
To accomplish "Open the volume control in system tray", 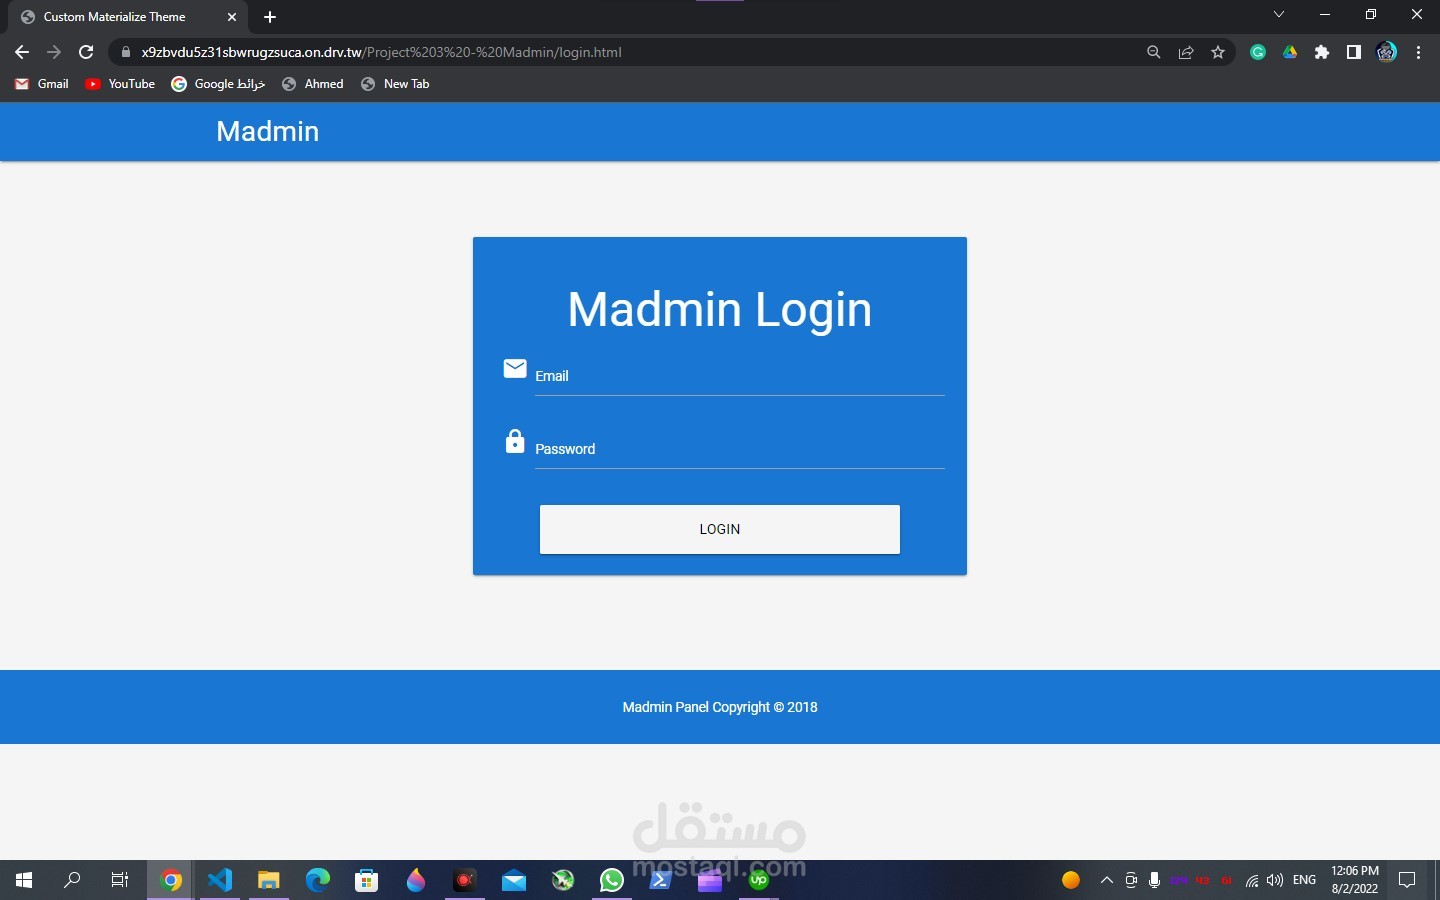I will pyautogui.click(x=1275, y=880).
